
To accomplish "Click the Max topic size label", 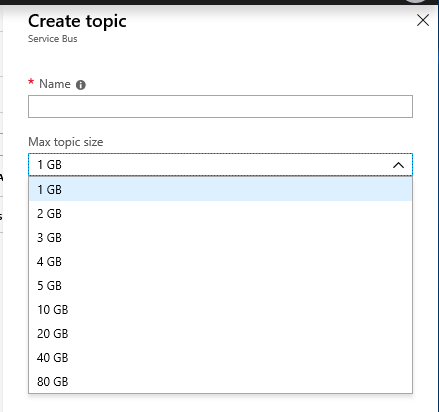I will (x=66, y=142).
